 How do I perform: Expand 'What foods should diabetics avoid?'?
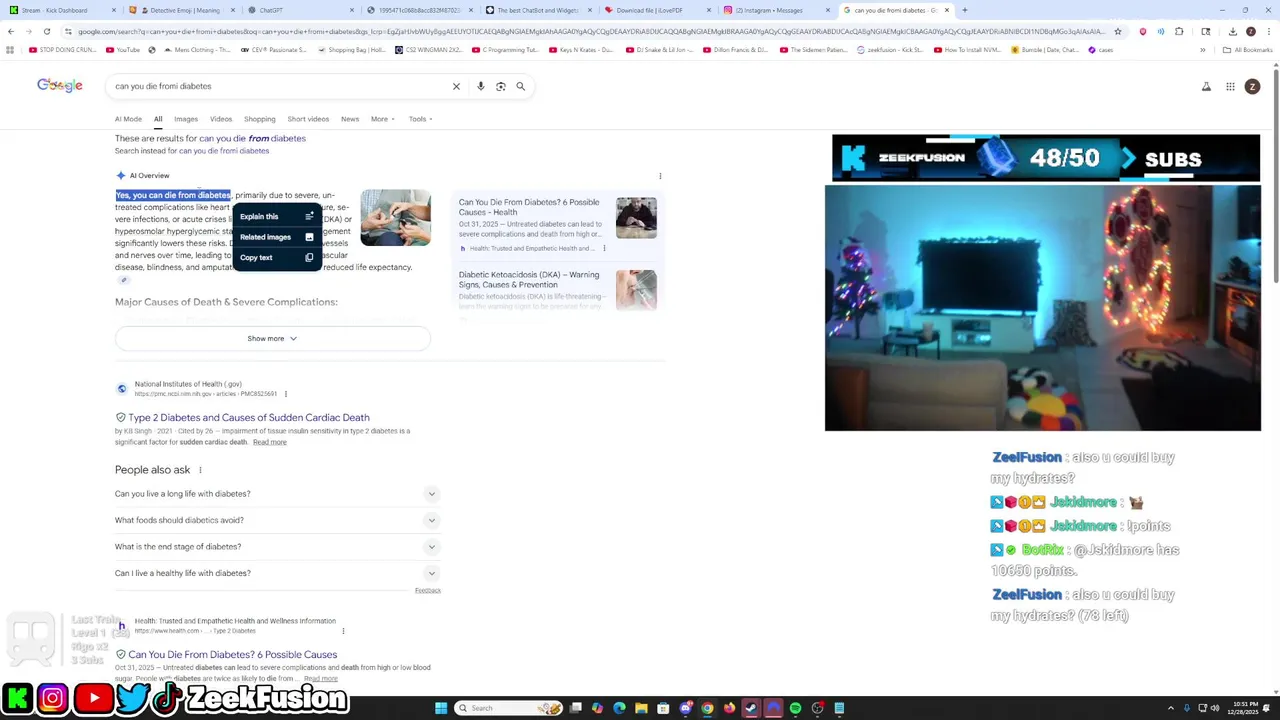pyautogui.click(x=276, y=520)
